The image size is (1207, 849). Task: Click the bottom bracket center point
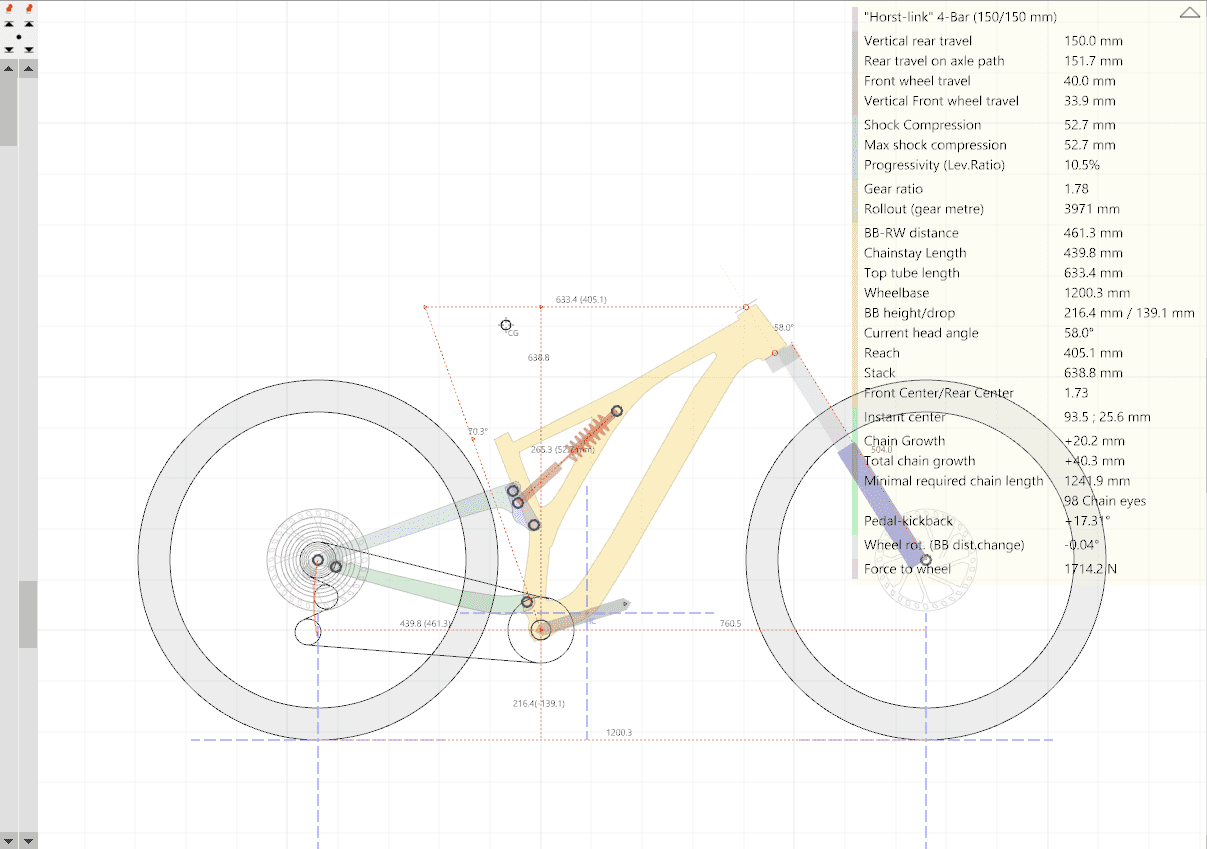(541, 629)
